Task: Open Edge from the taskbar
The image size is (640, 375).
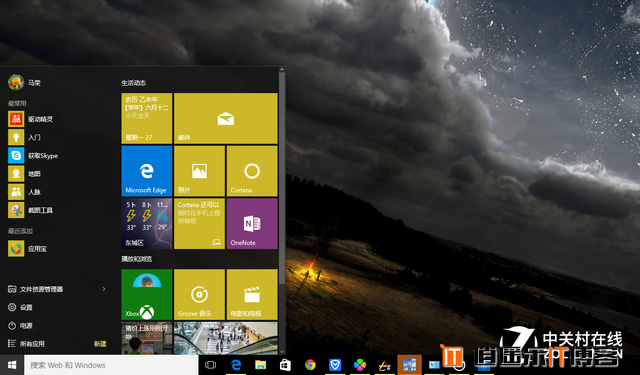Action: (x=236, y=365)
